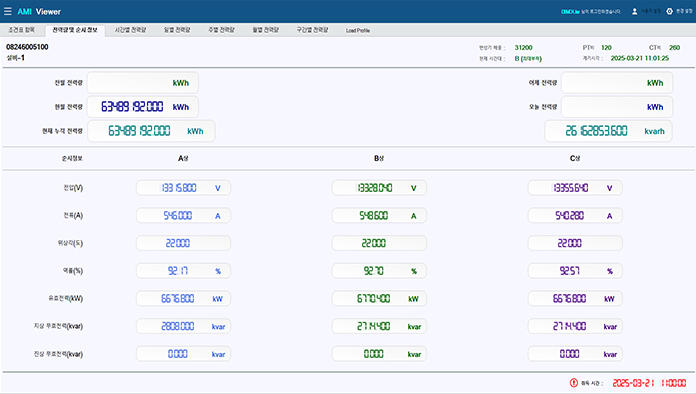
Task: Go to the 주별 전력량 tab
Action: coord(221,30)
